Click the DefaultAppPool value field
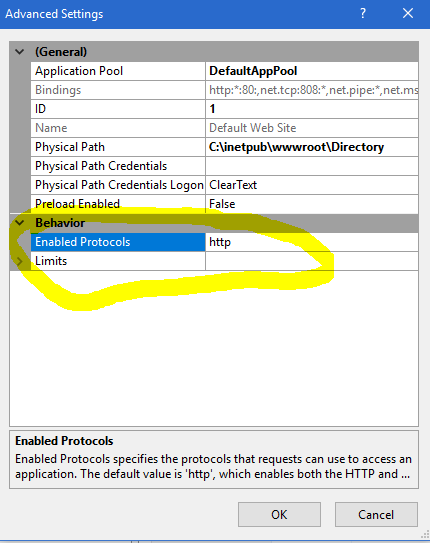Image resolution: width=430 pixels, height=543 pixels. [x=312, y=71]
